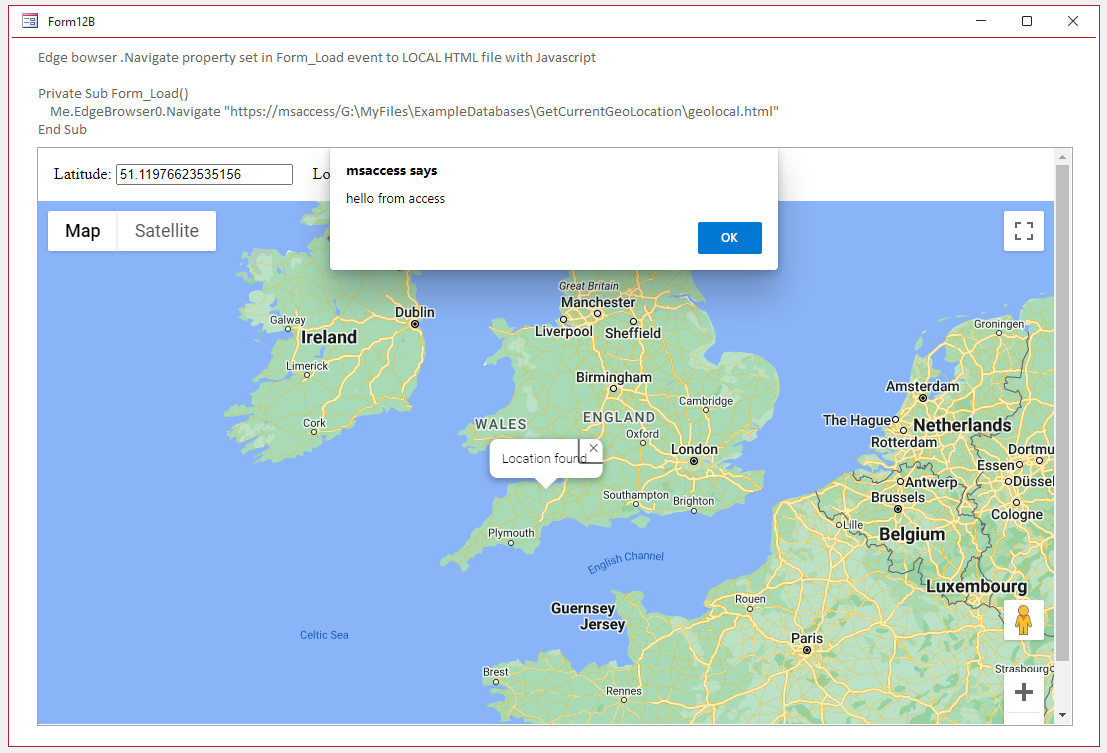Click the Southampton city label
The height and width of the screenshot is (753, 1107).
tap(635, 495)
